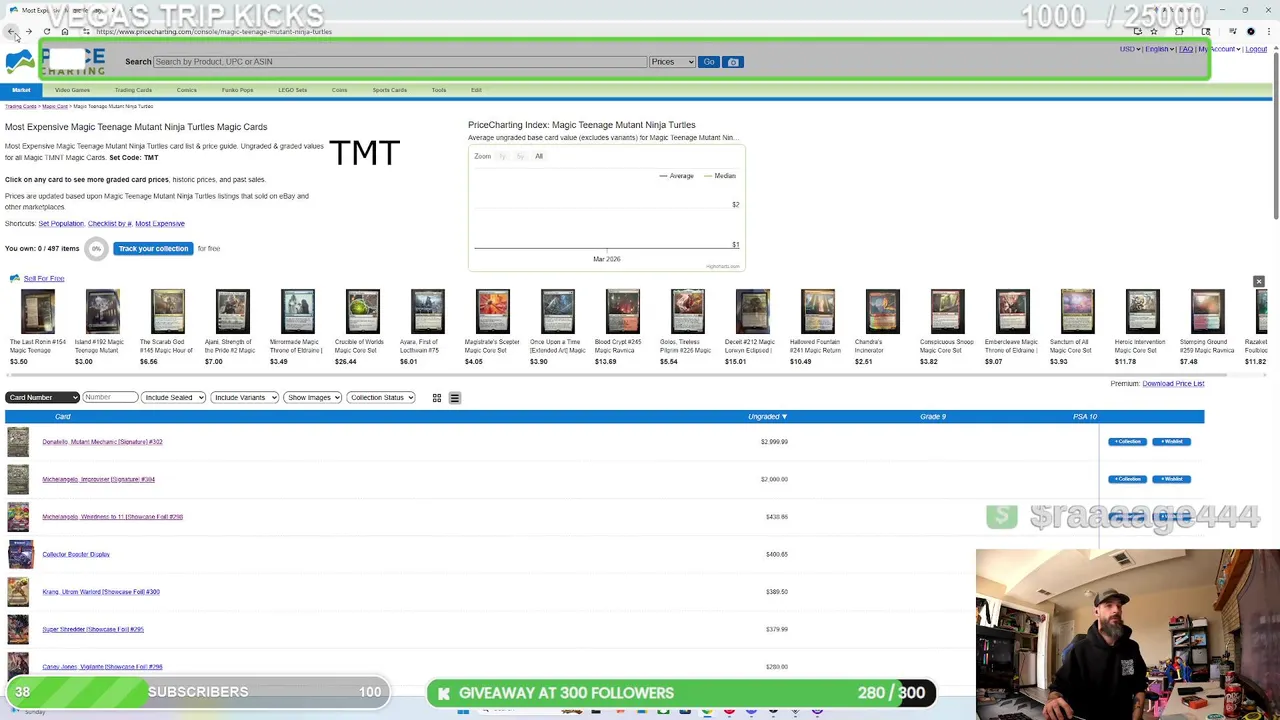Close the Sell For Free carousel
Image resolution: width=1280 pixels, height=720 pixels.
pos(1258,282)
